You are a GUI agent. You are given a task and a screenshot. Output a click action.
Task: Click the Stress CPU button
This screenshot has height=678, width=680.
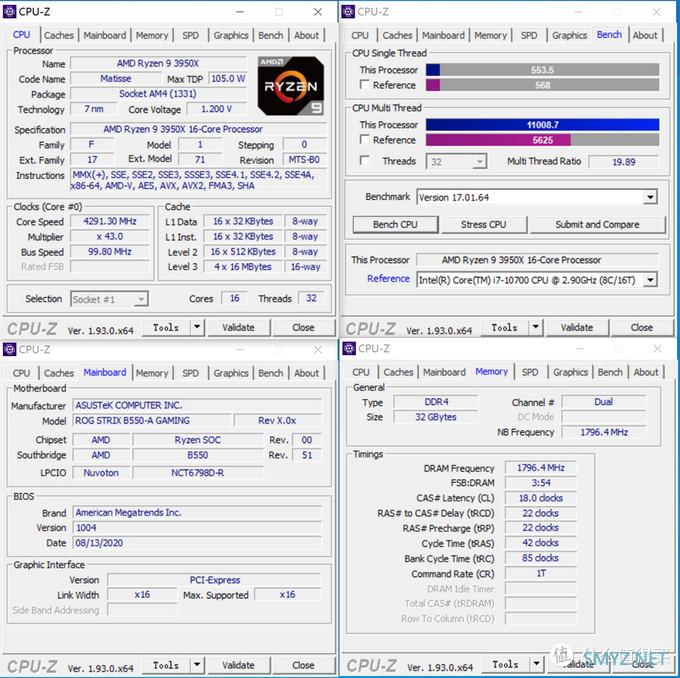(484, 225)
